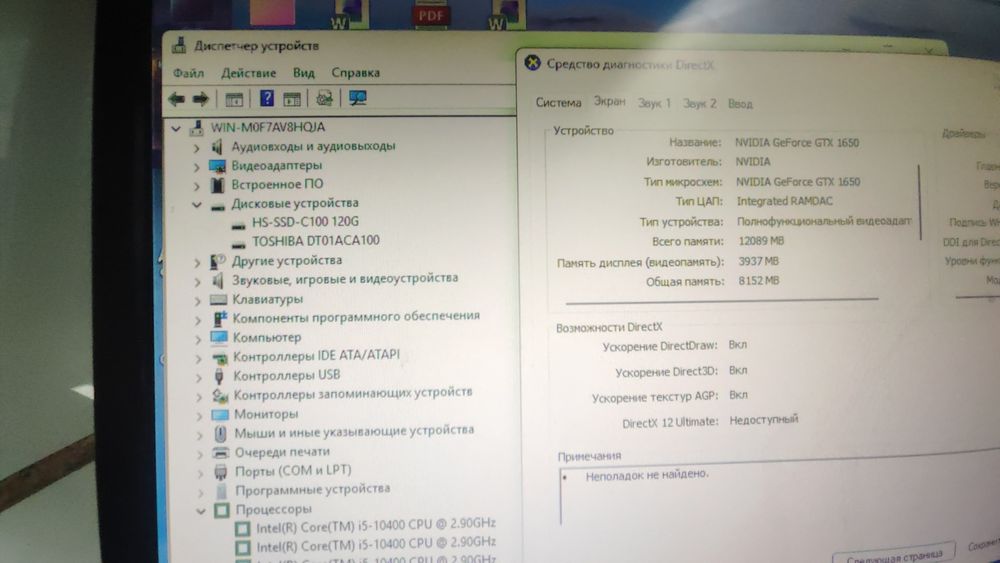
Task: Expand the Клавиатуры category
Action: click(x=198, y=300)
